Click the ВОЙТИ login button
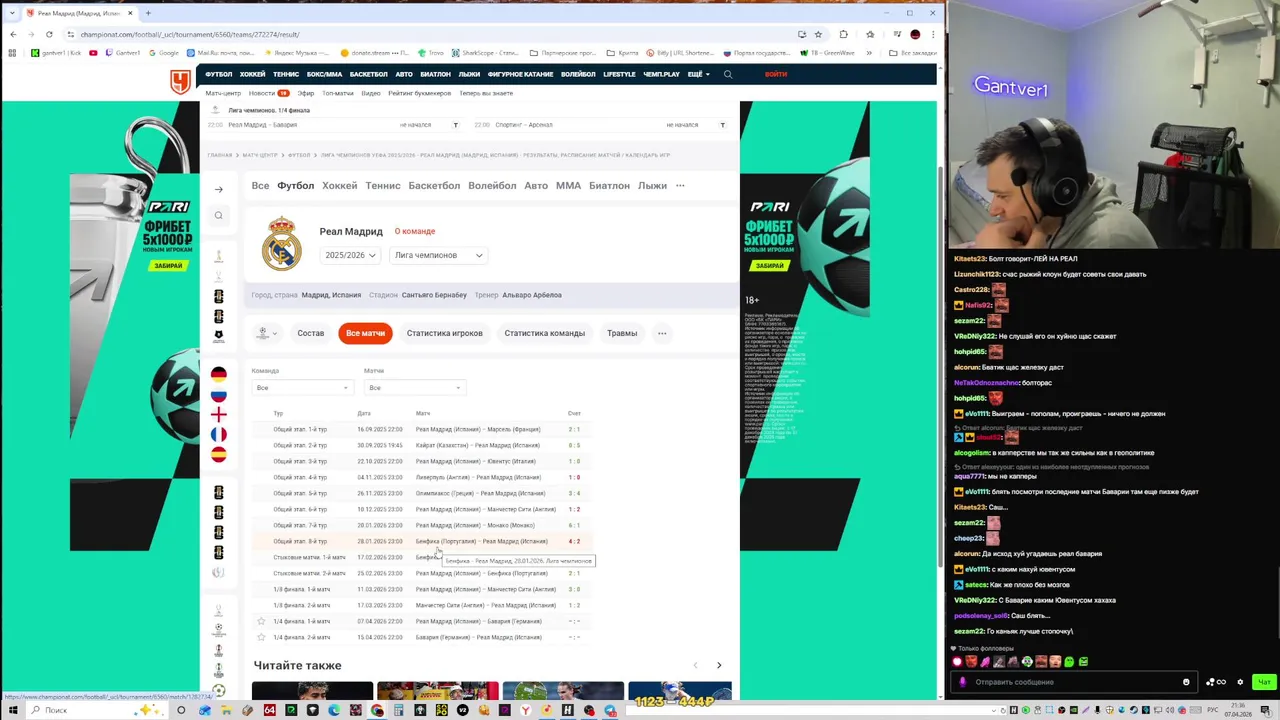This screenshot has height=720, width=1280. (x=776, y=74)
